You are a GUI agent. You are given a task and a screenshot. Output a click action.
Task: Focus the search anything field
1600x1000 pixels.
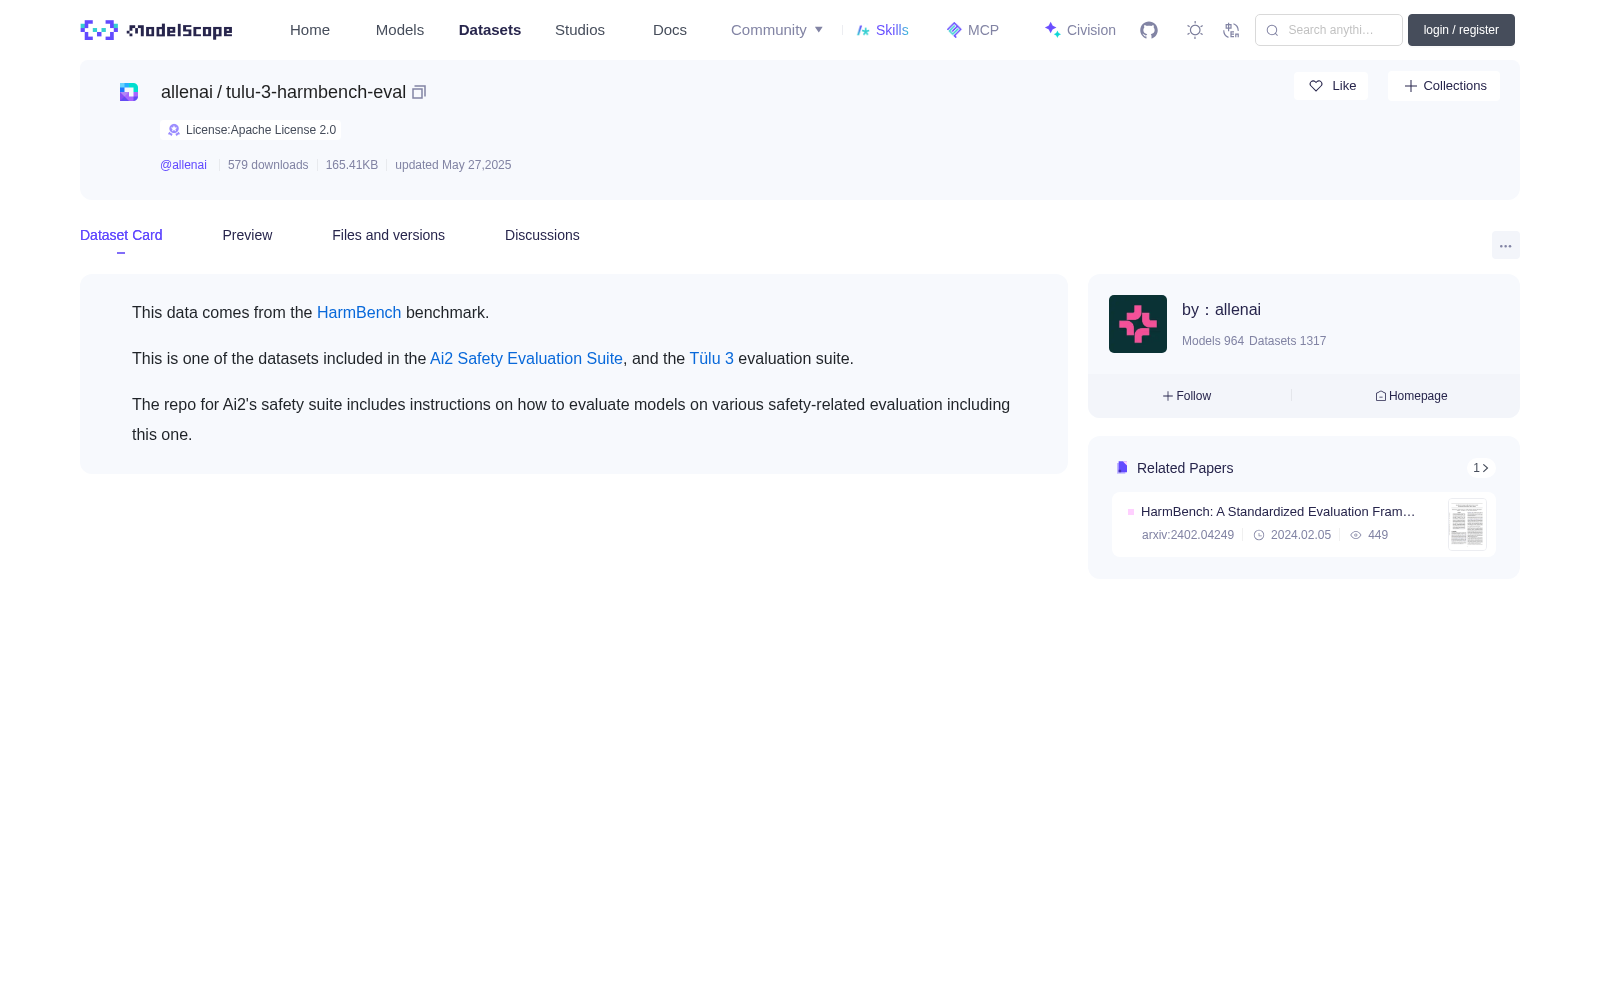[x=1329, y=30]
